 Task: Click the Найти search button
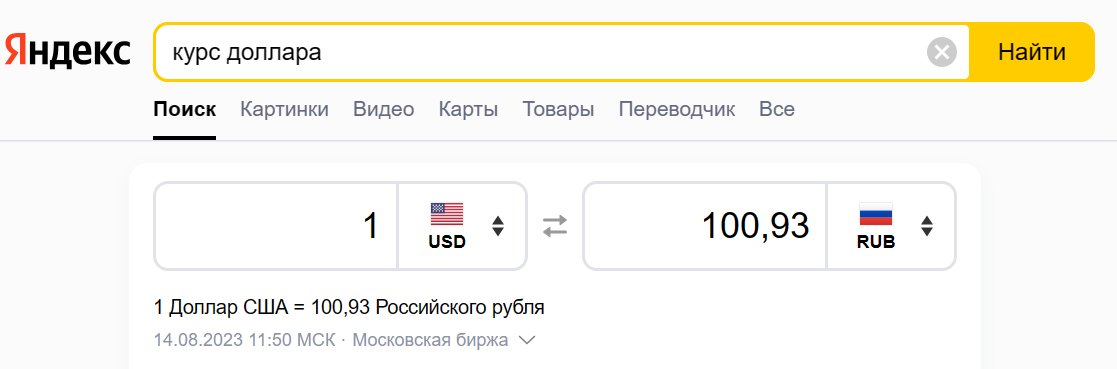[x=1032, y=52]
